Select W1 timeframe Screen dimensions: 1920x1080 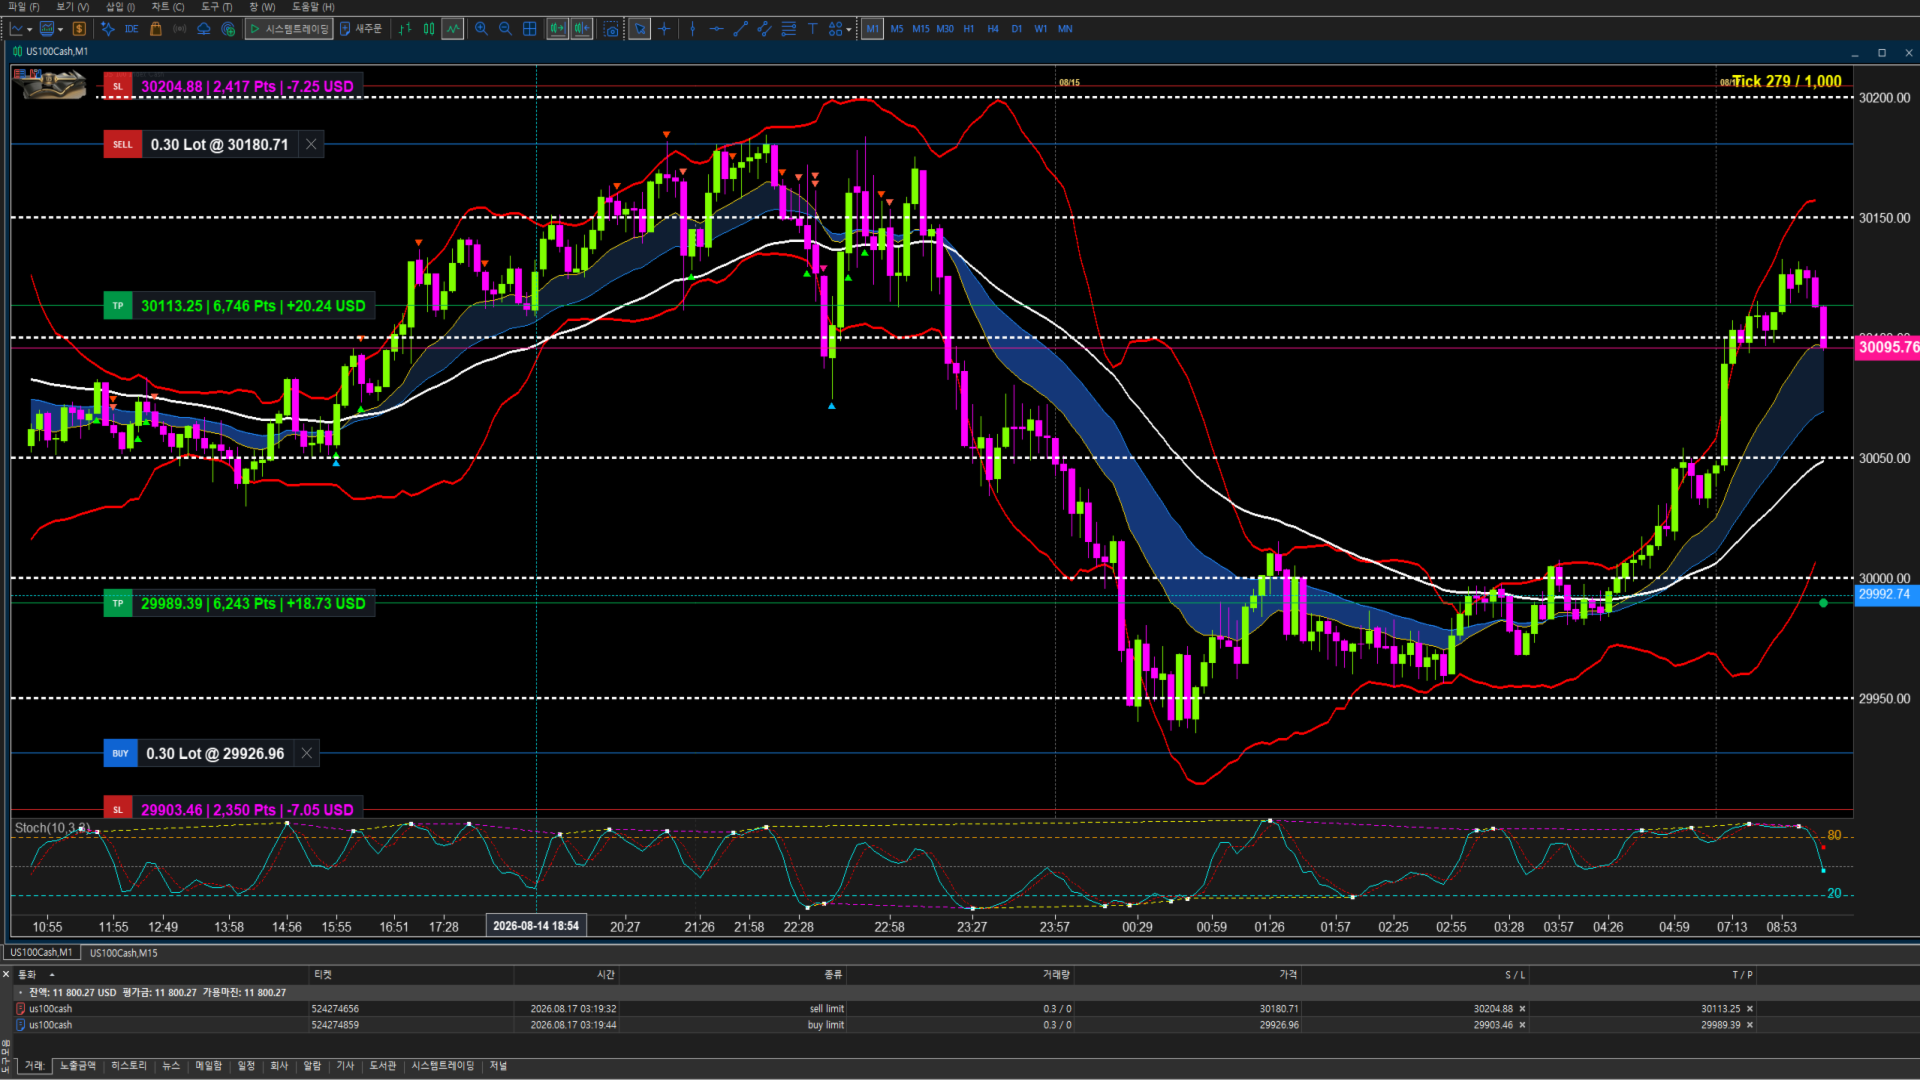tap(1041, 29)
